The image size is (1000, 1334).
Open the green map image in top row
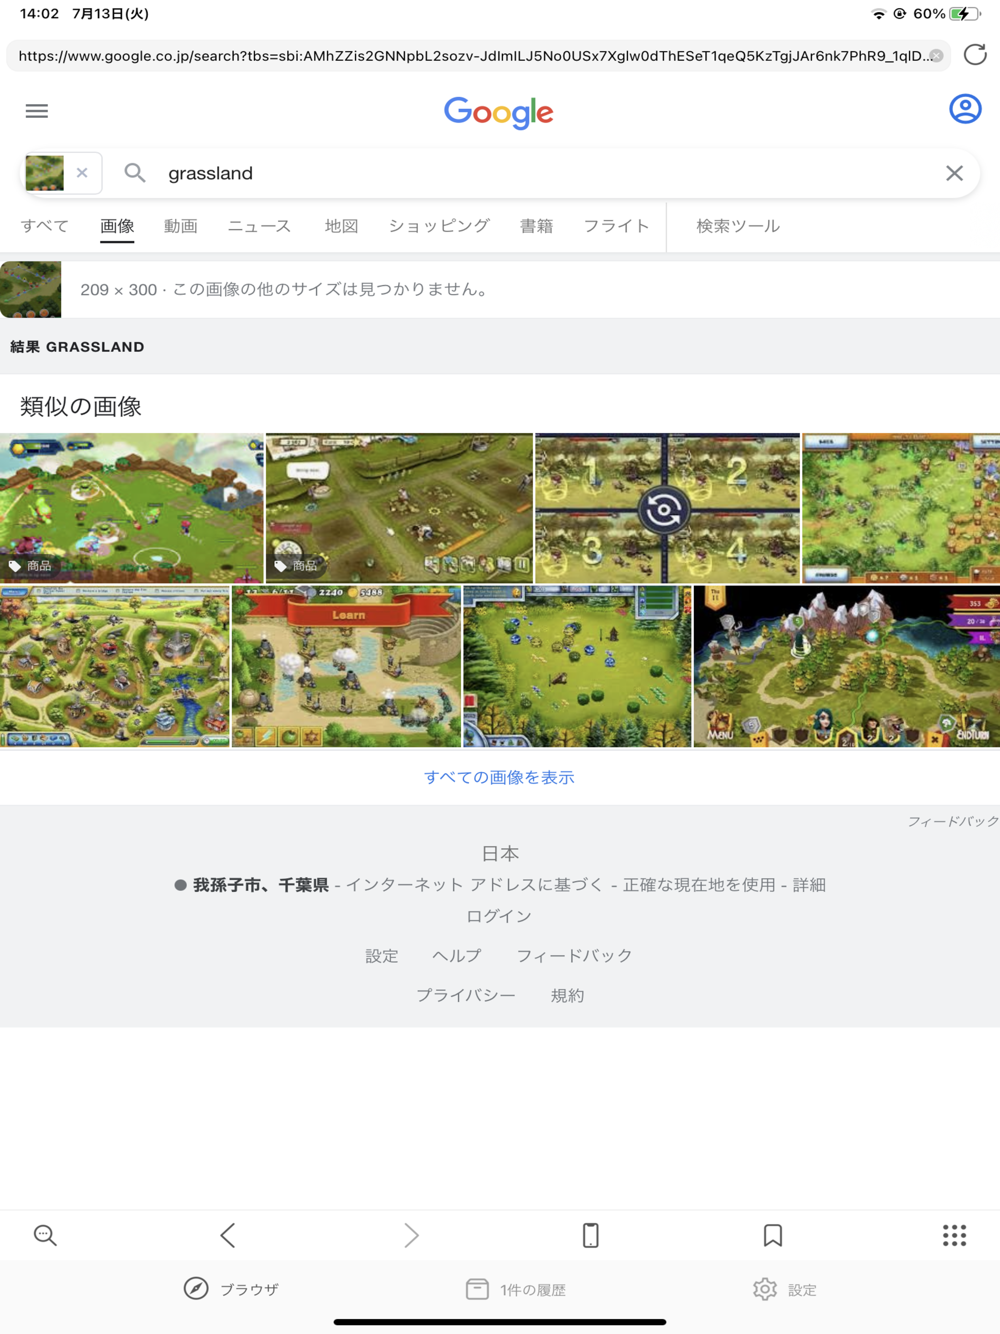901,508
